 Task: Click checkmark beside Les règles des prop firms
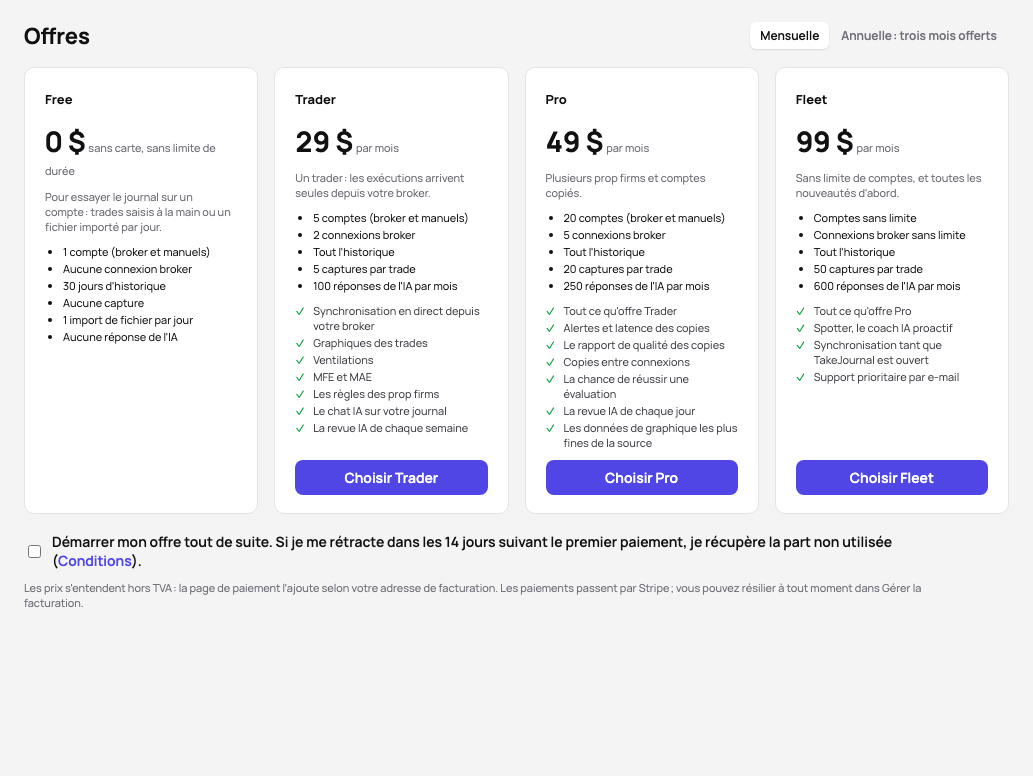300,395
